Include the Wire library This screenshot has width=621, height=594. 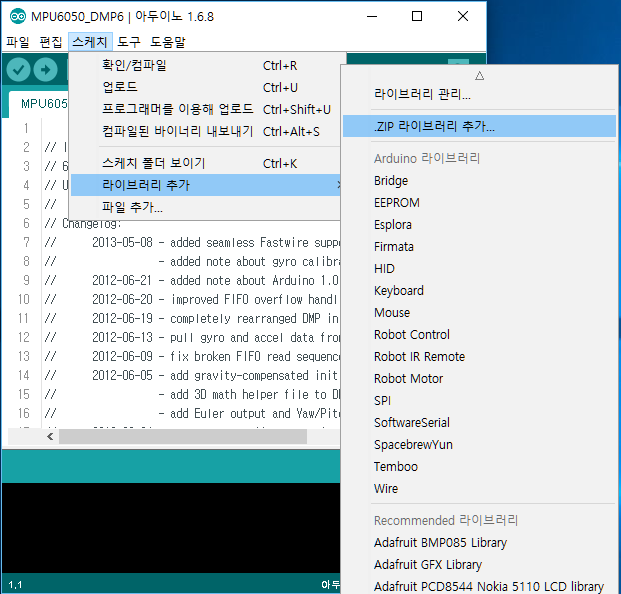(x=479, y=488)
